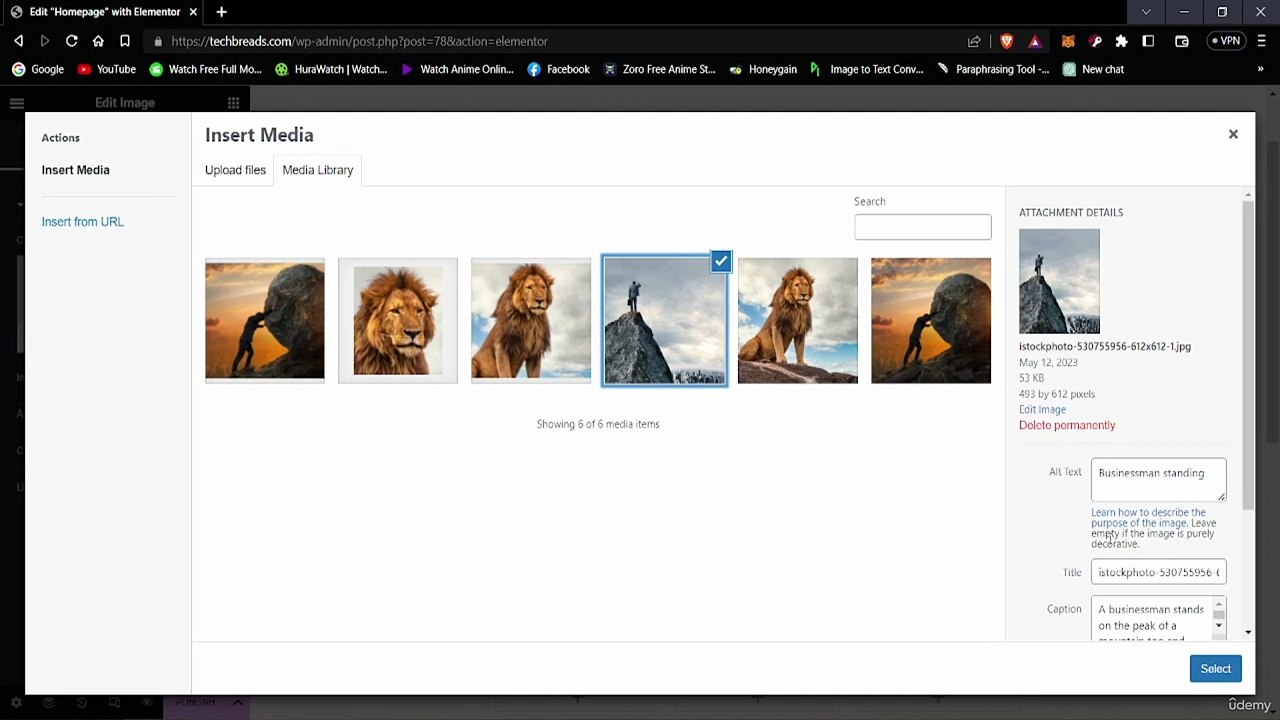The width and height of the screenshot is (1280, 720).
Task: Select third thumbnail lion sitting in profile
Action: click(x=531, y=320)
